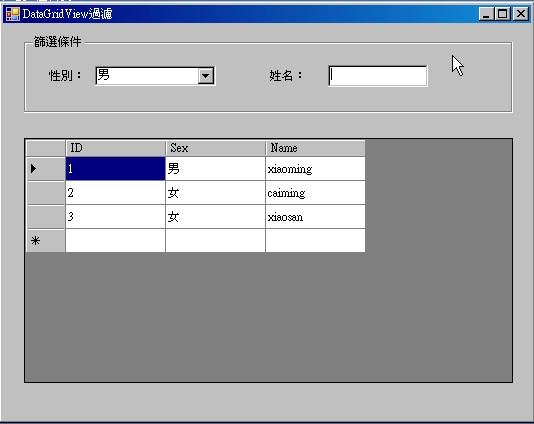534x424 pixels.
Task: Select the row header for row 3
Action: [46, 217]
